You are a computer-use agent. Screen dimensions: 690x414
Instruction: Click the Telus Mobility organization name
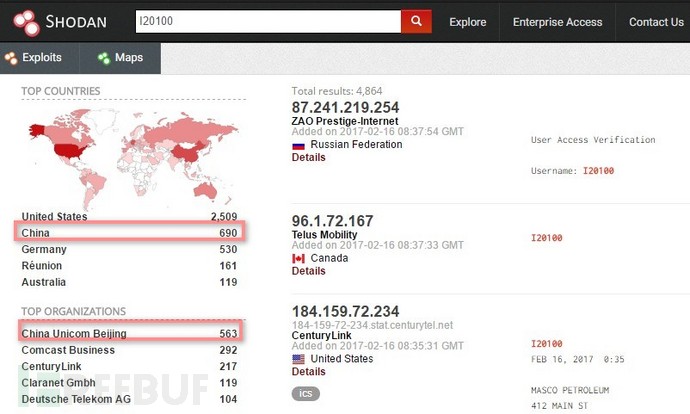324,234
